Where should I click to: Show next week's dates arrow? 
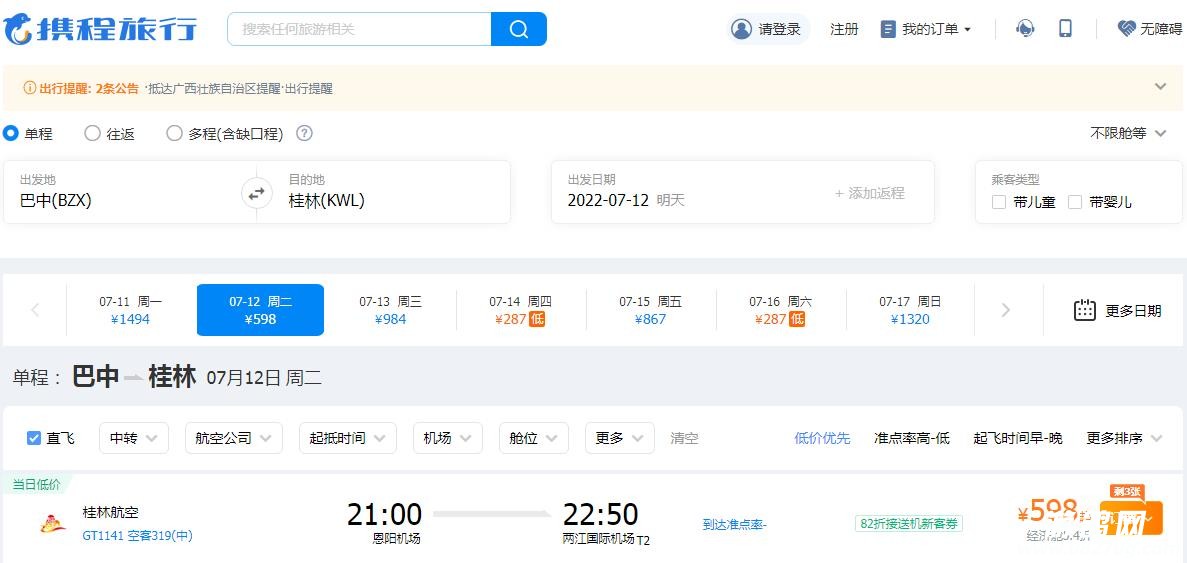(1005, 310)
